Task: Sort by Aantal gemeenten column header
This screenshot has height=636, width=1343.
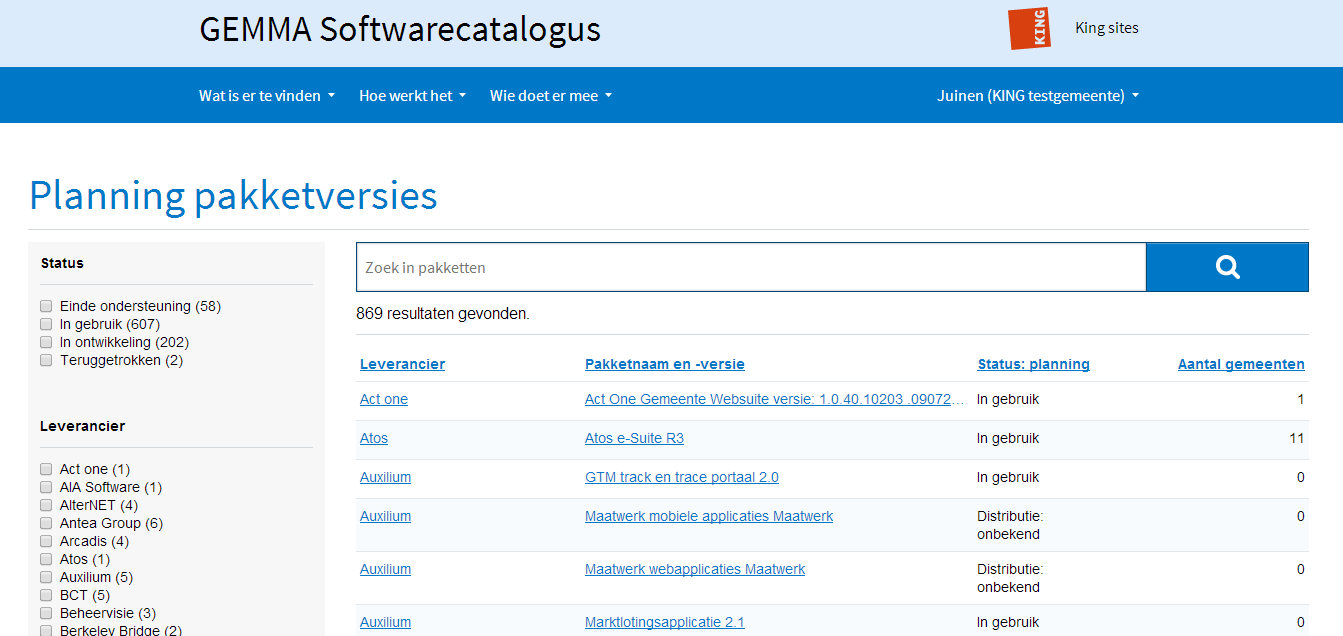Action: pos(1241,364)
